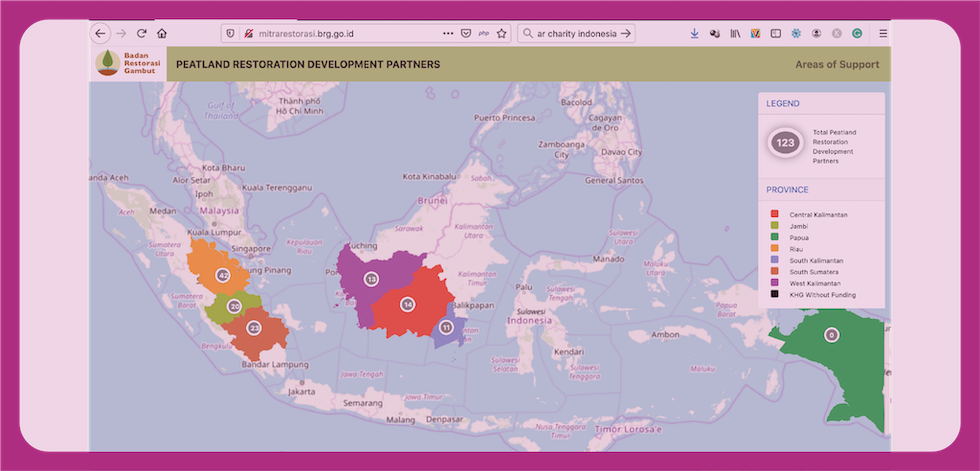Click the colorful square extension icon
Image resolution: width=980 pixels, height=471 pixels.
755,34
